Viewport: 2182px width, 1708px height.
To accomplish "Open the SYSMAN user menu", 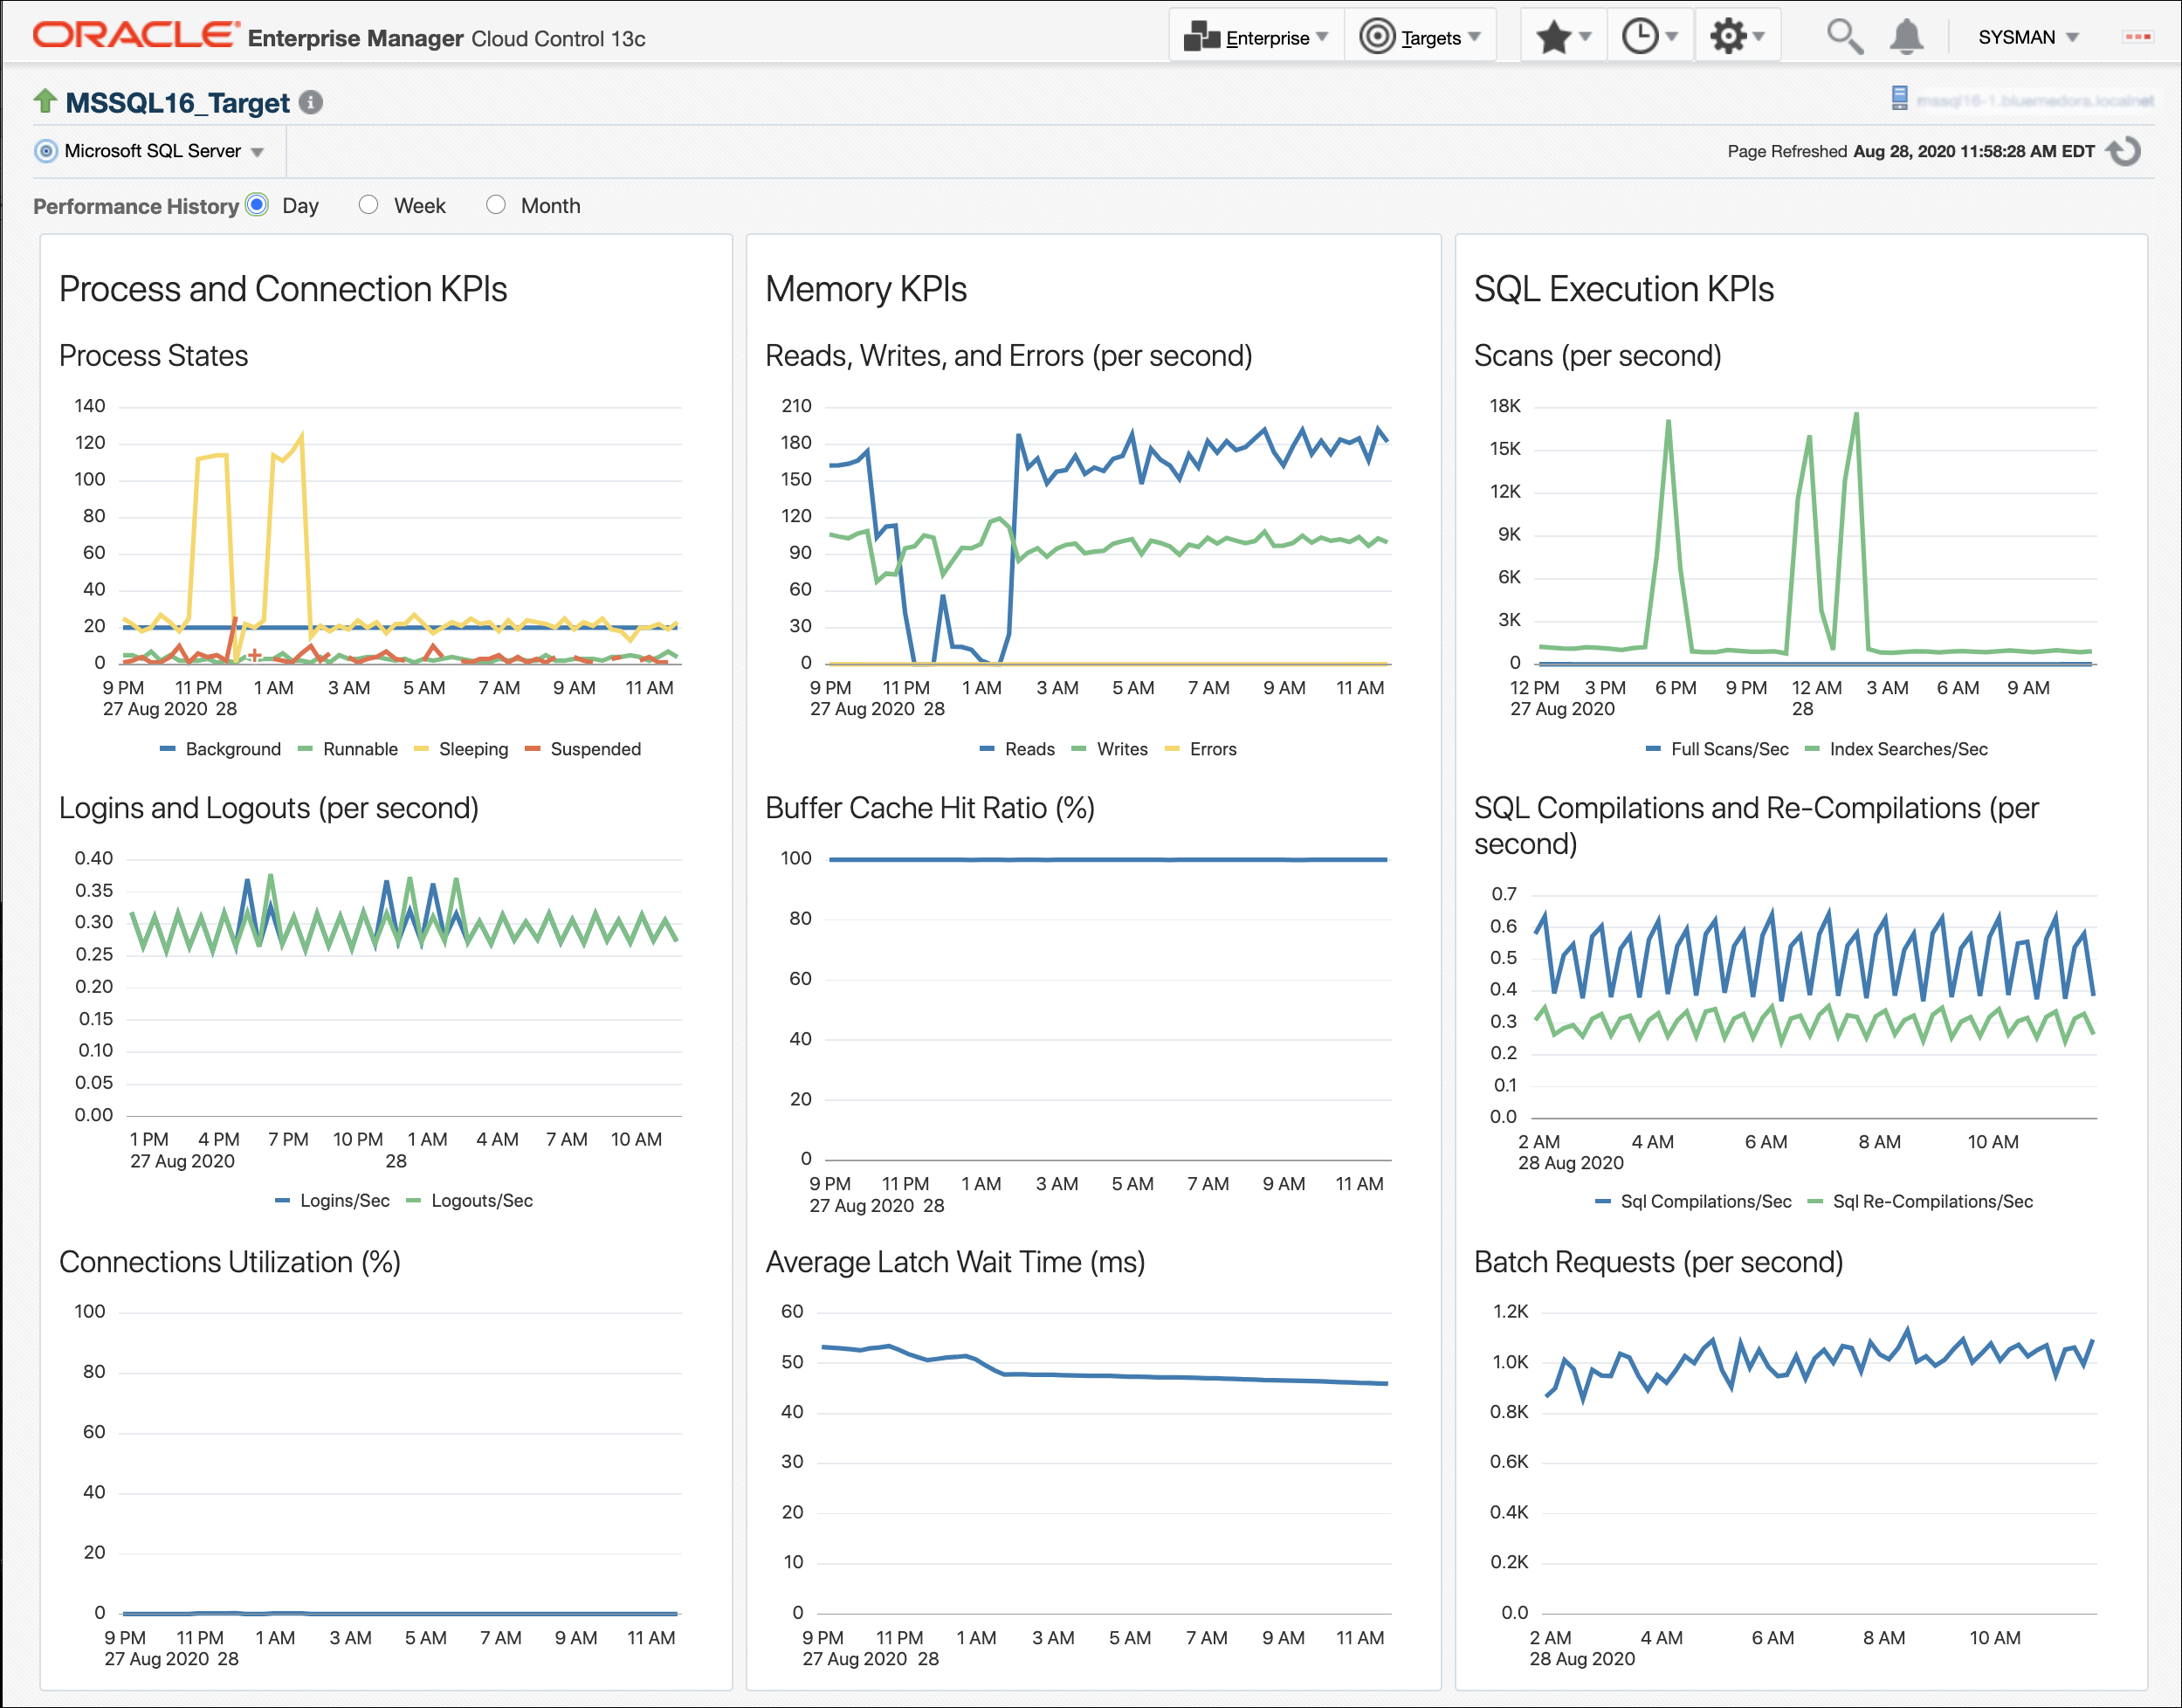I will pos(2028,37).
